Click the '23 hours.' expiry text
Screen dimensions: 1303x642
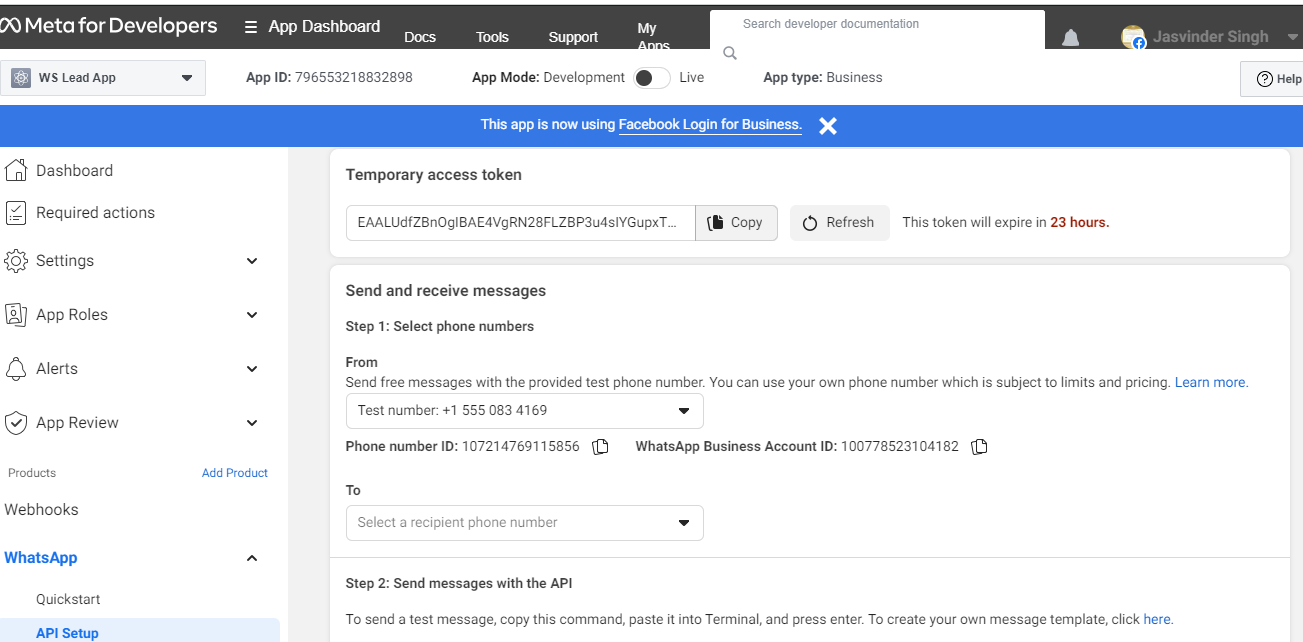tap(1079, 222)
